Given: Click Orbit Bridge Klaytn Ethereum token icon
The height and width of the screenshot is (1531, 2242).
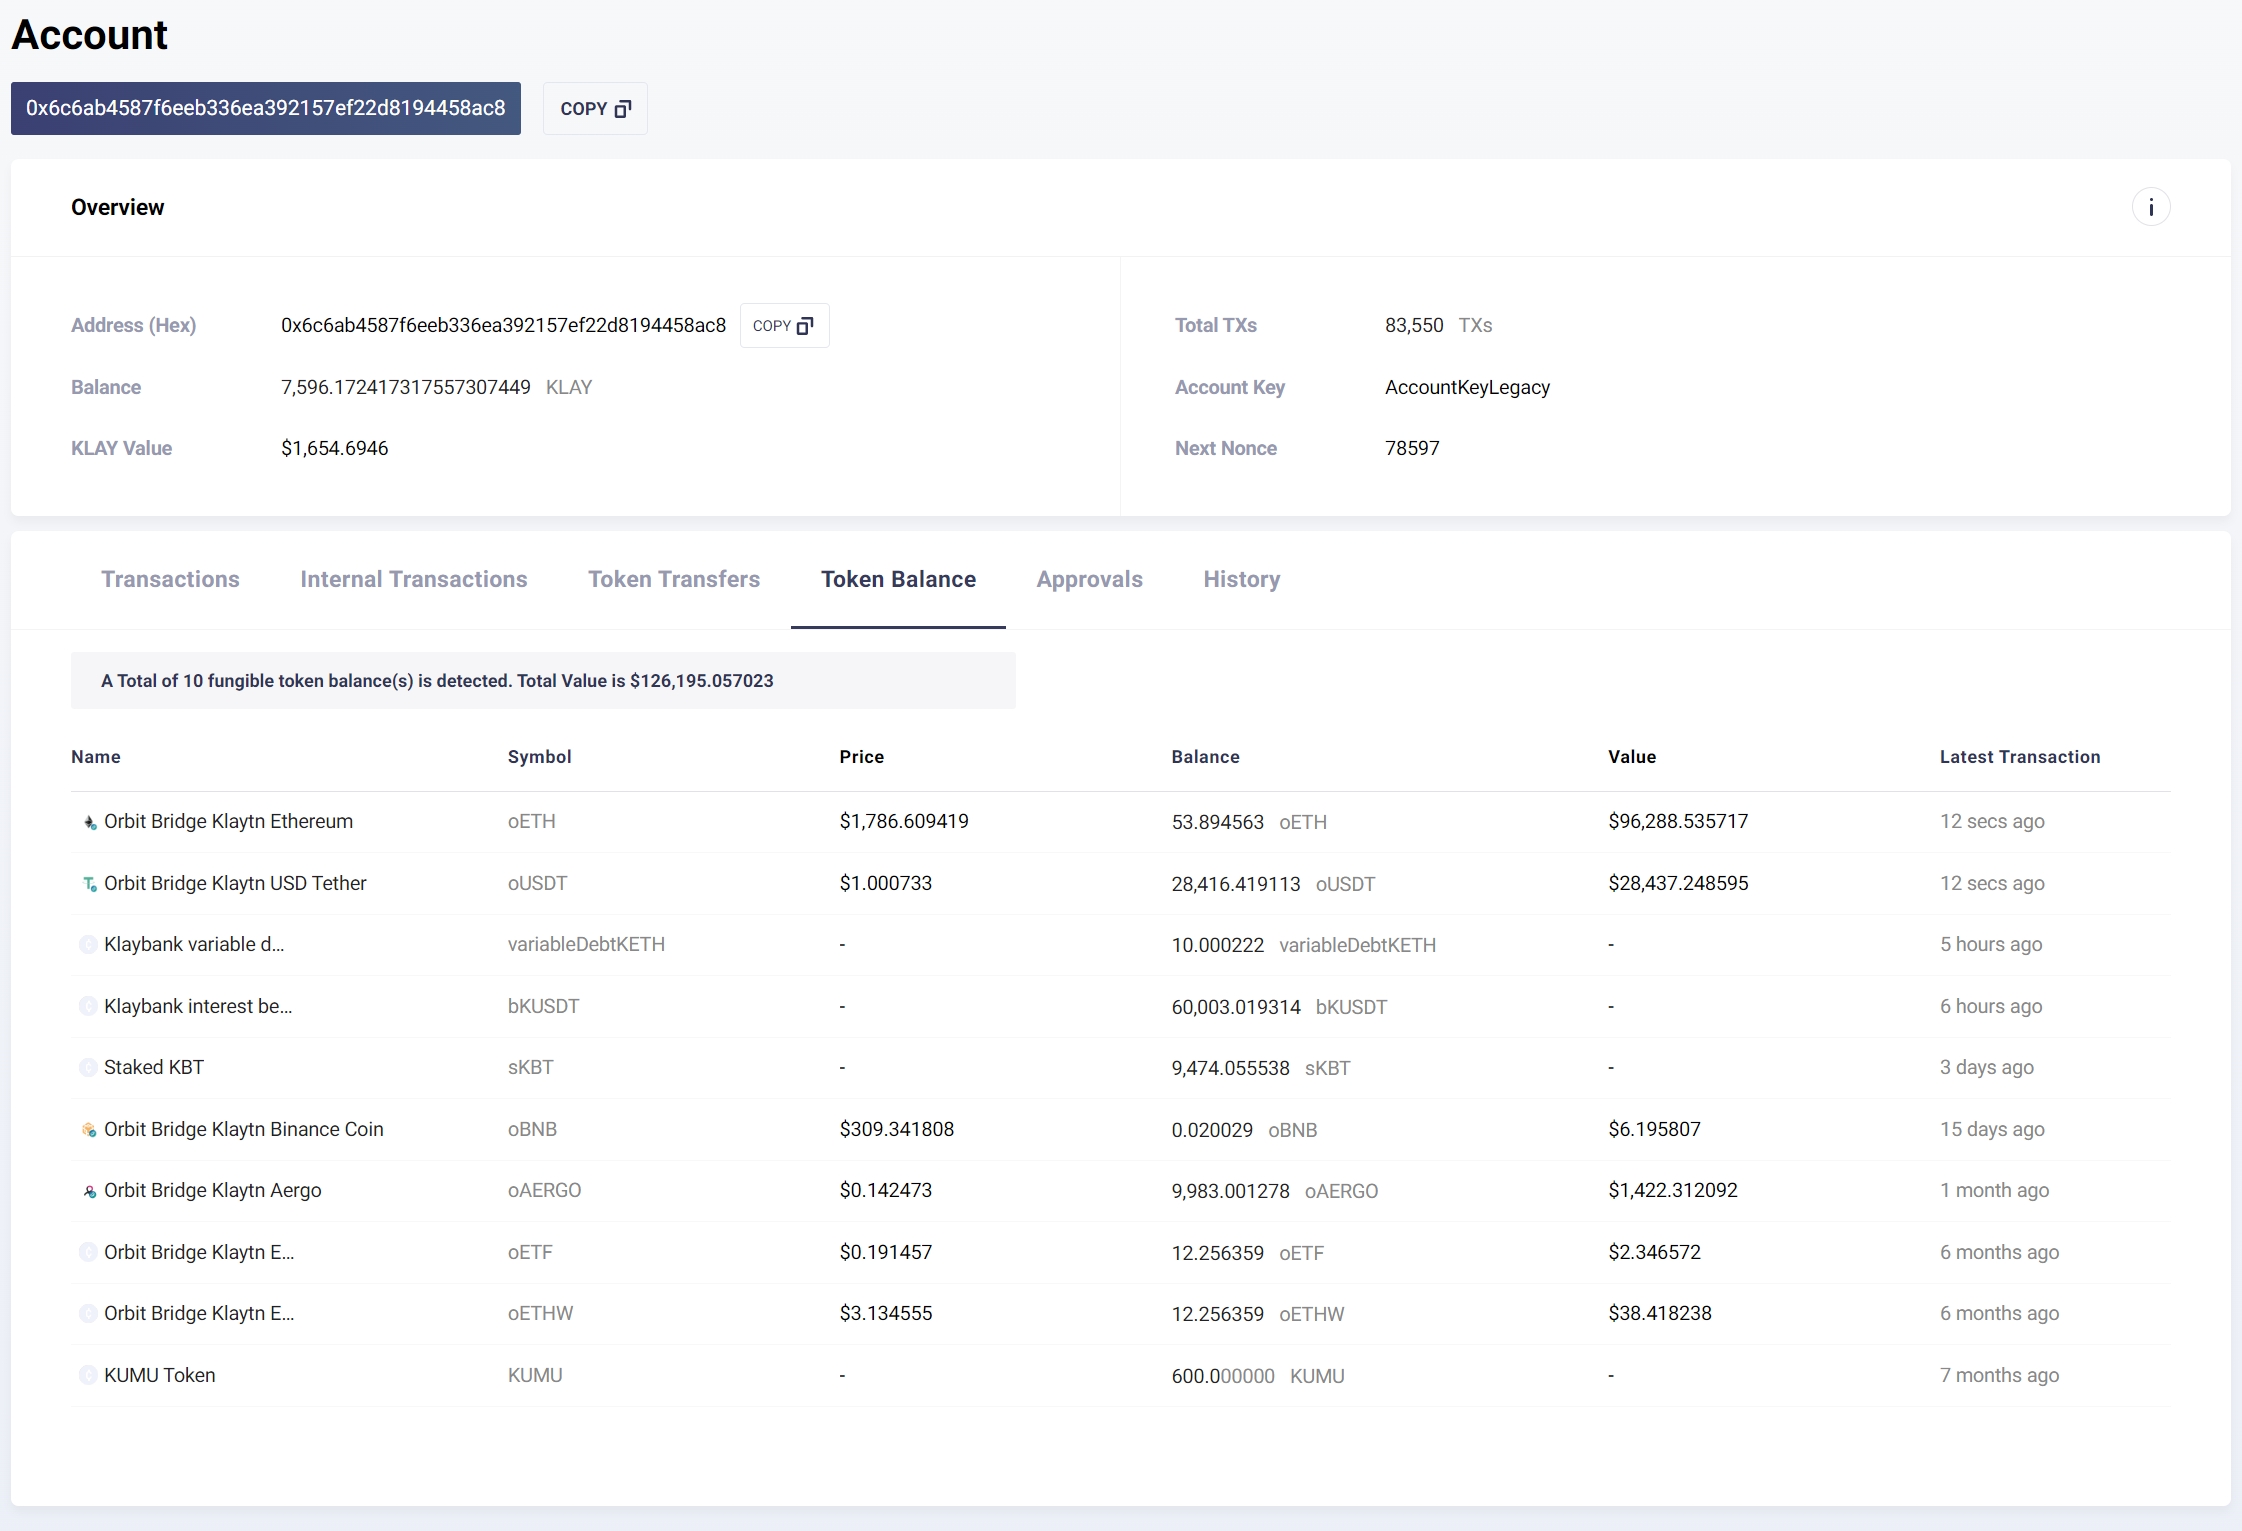Looking at the screenshot, I should (x=89, y=822).
